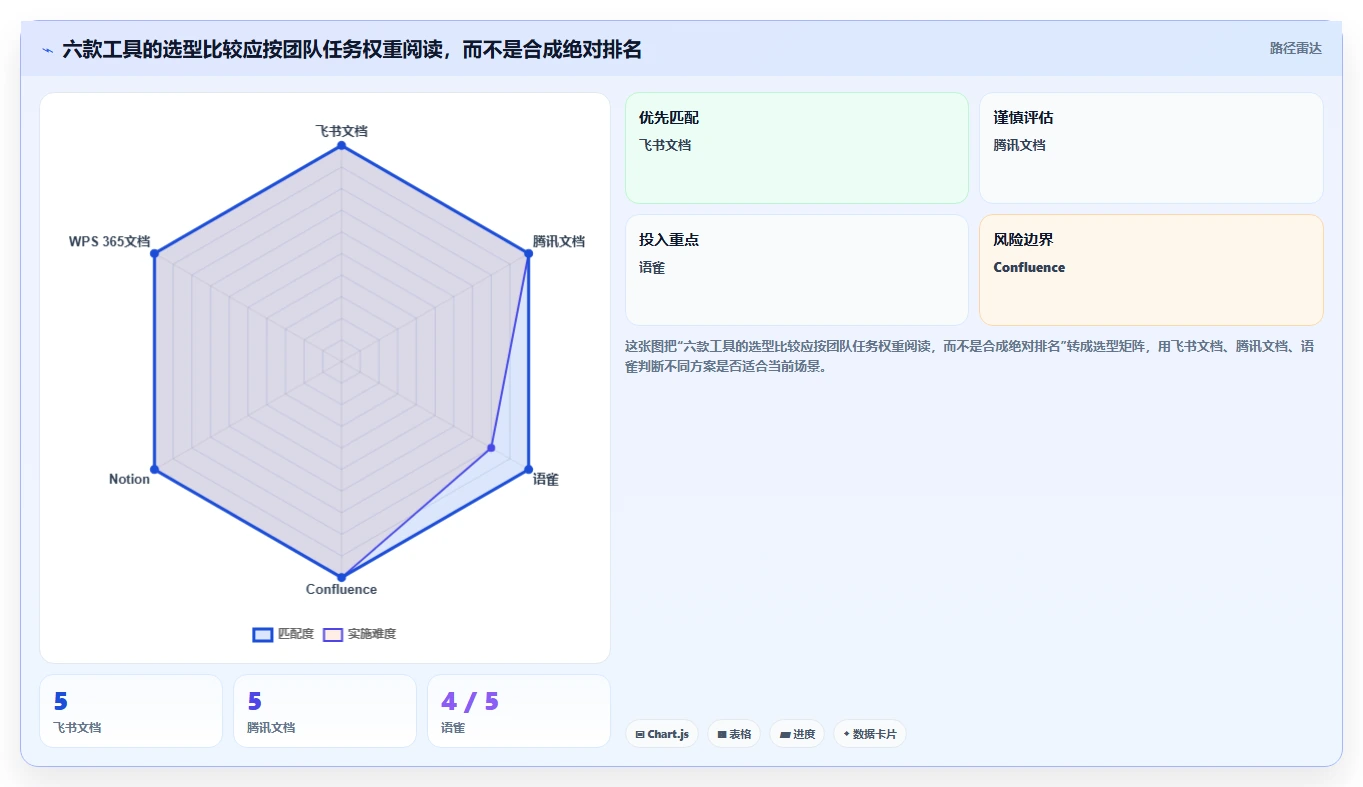Viewport: 1363px width, 787px height.
Task: Select the 表格 tag chip
Action: 734,734
